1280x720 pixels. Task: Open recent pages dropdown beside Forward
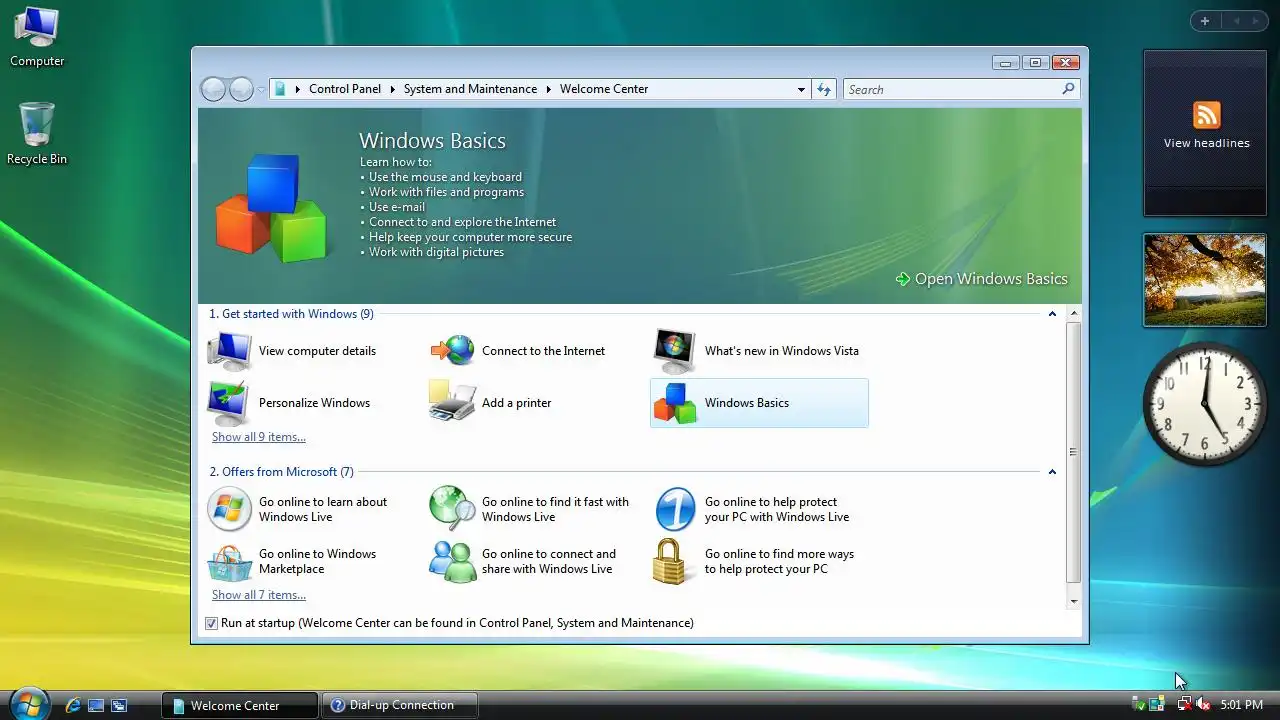pyautogui.click(x=261, y=89)
